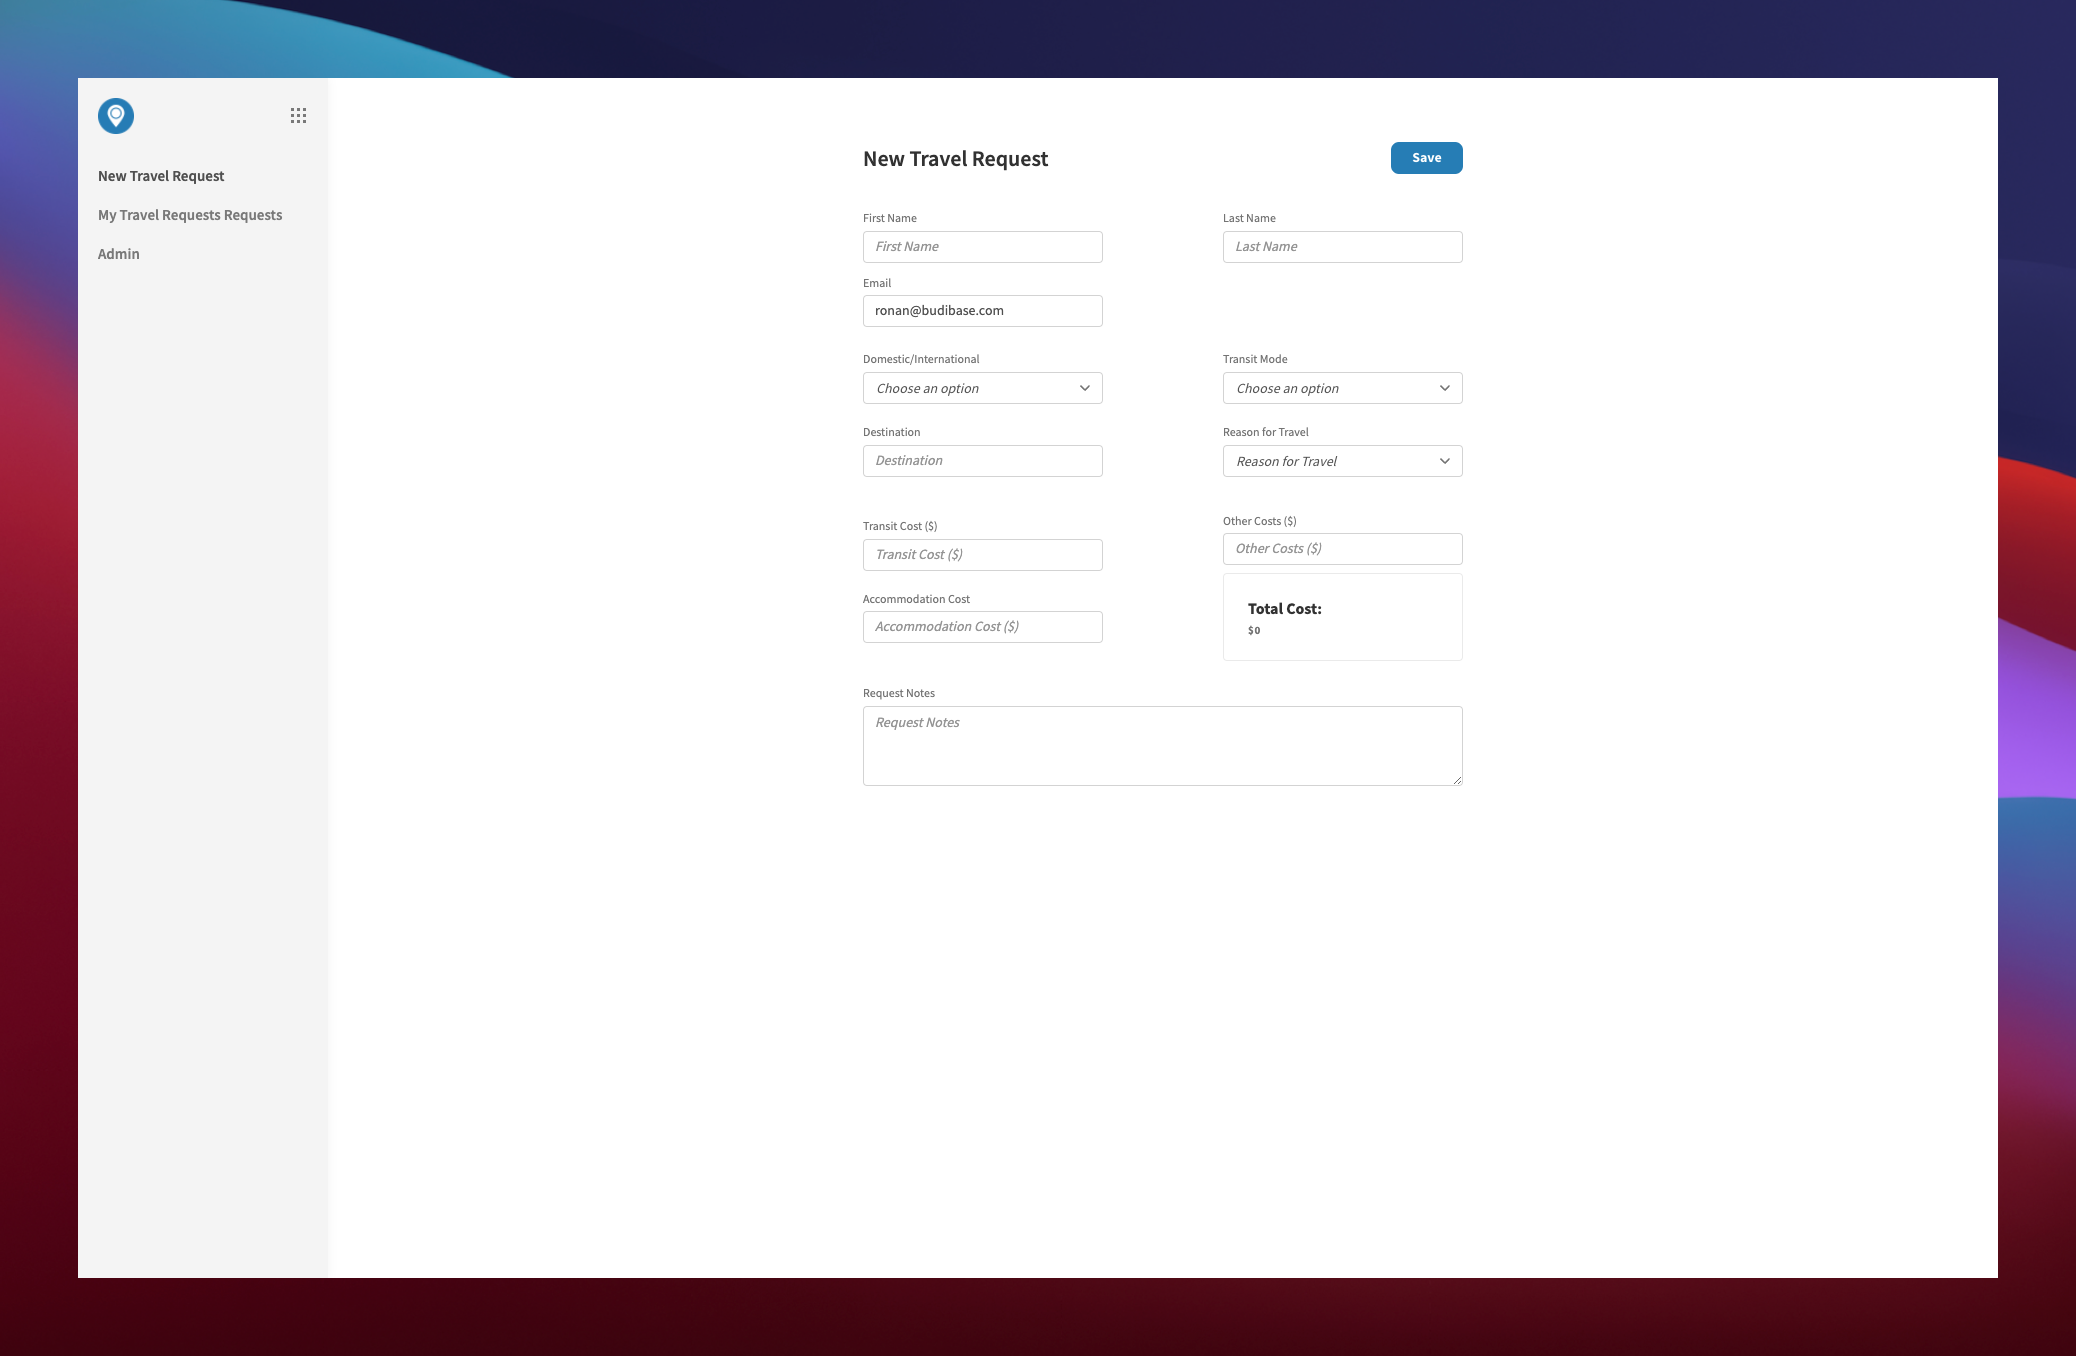The height and width of the screenshot is (1356, 2076).
Task: Click the Accommodation Cost input field
Action: 982,627
